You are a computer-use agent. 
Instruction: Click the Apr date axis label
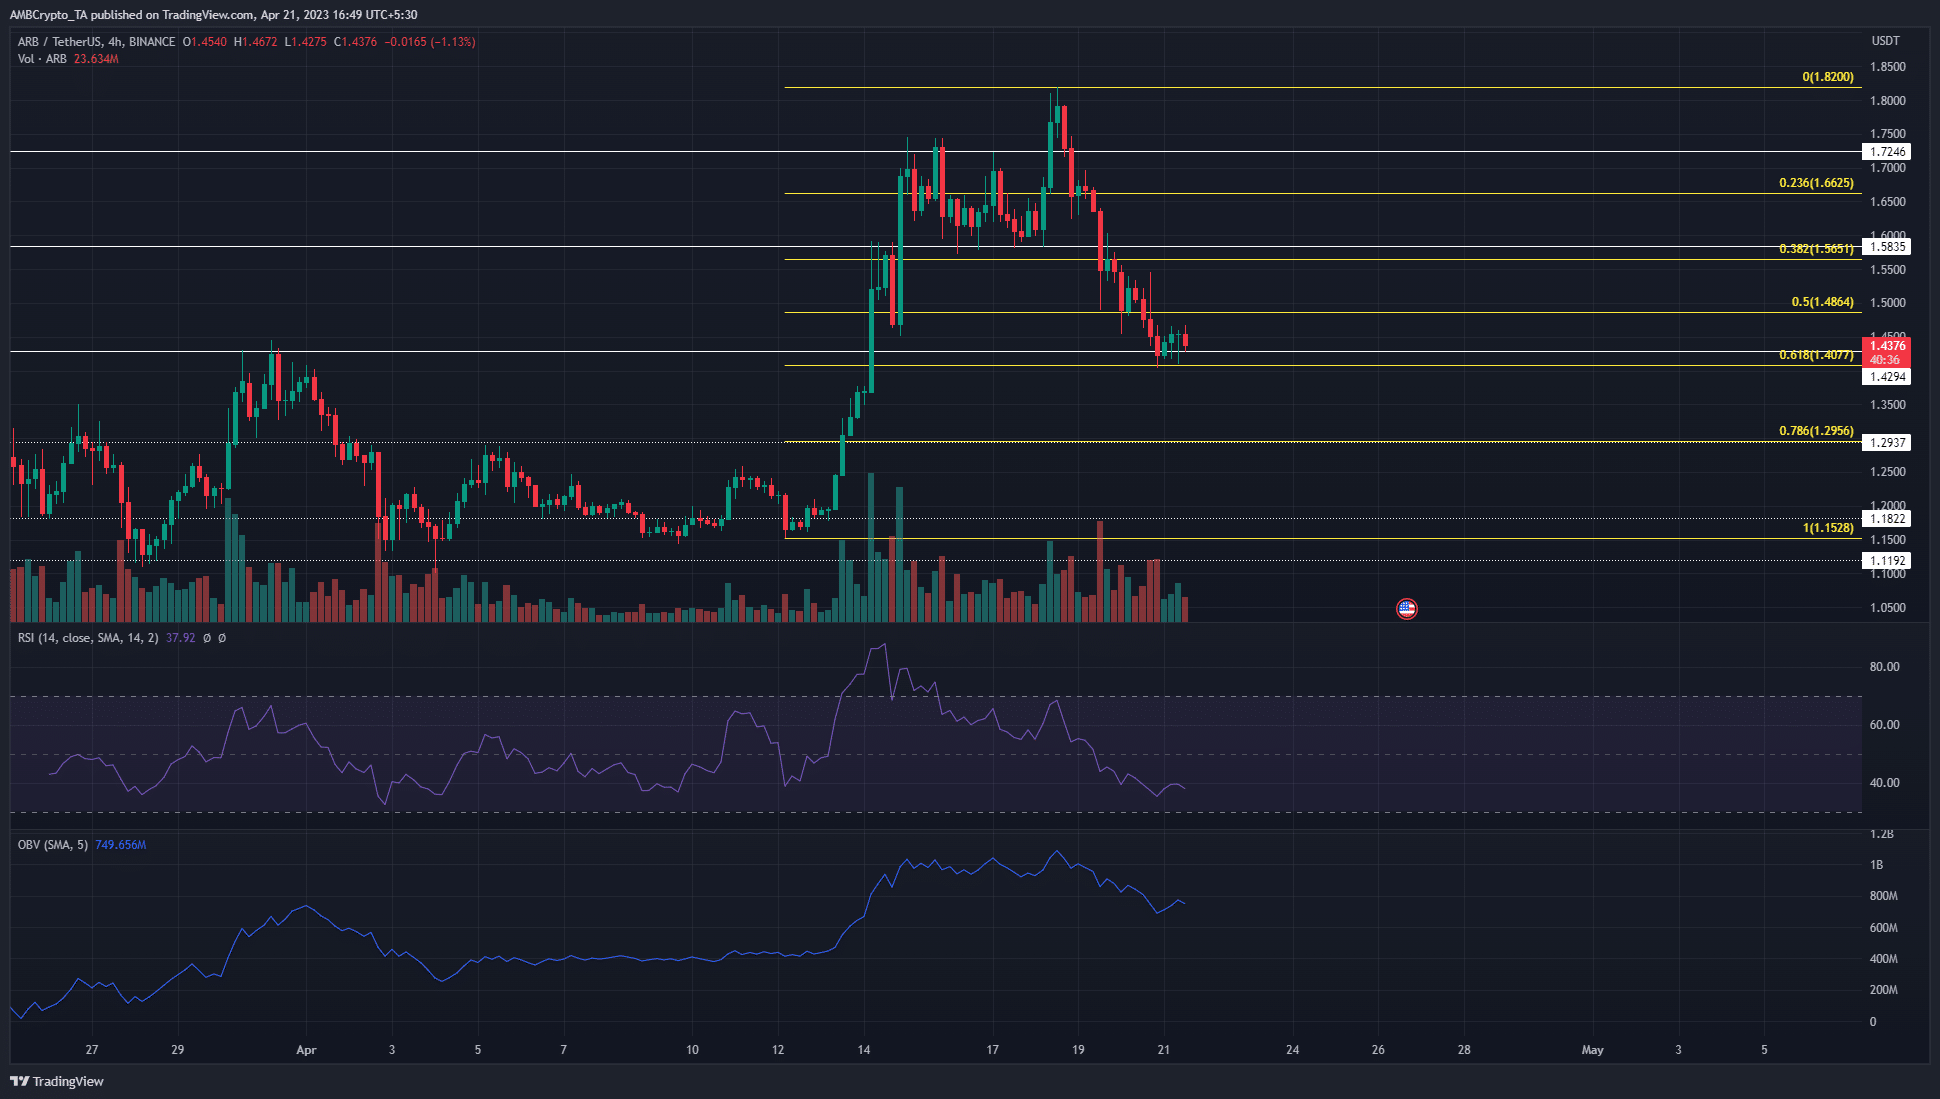pos(306,1050)
